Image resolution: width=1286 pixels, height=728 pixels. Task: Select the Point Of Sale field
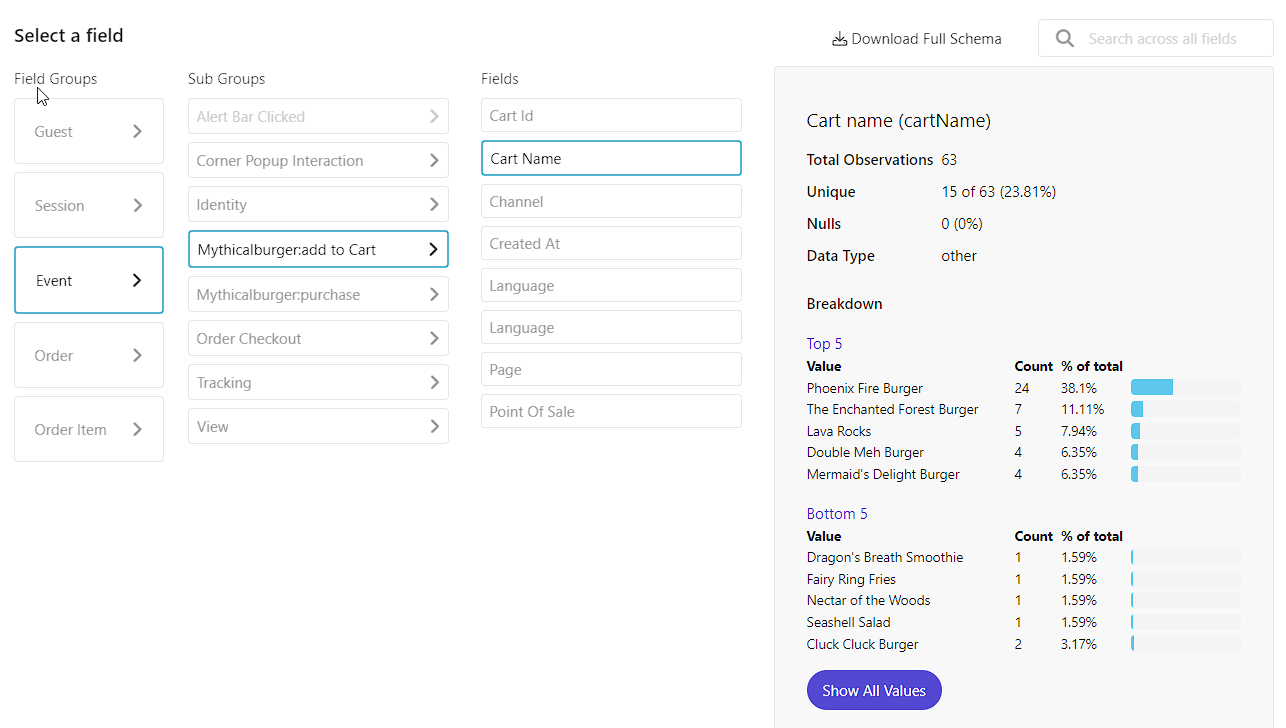point(611,411)
